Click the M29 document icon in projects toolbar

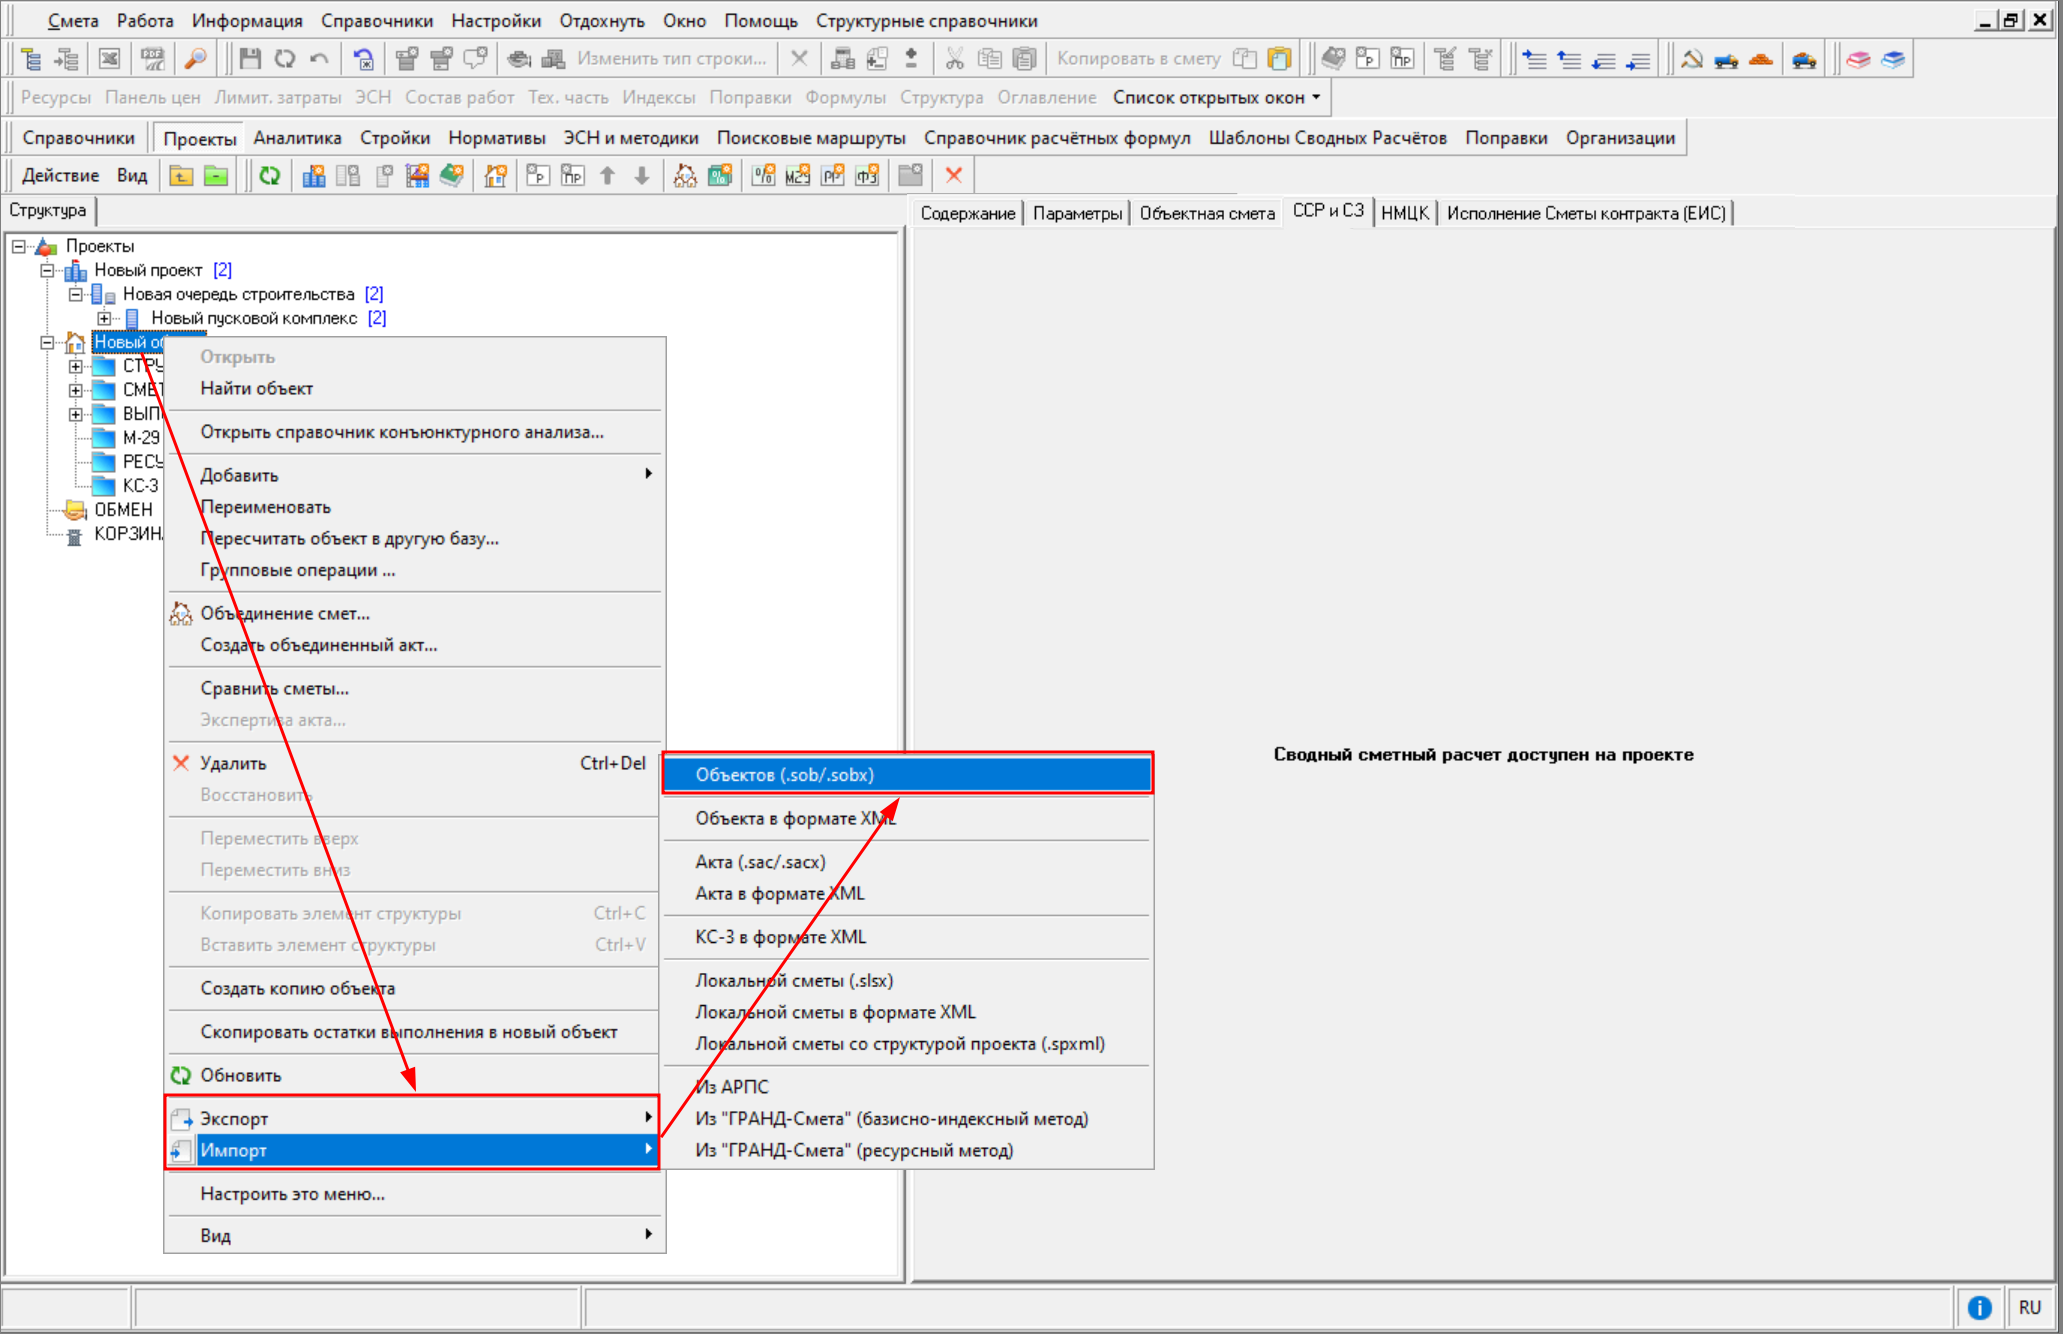(x=798, y=176)
